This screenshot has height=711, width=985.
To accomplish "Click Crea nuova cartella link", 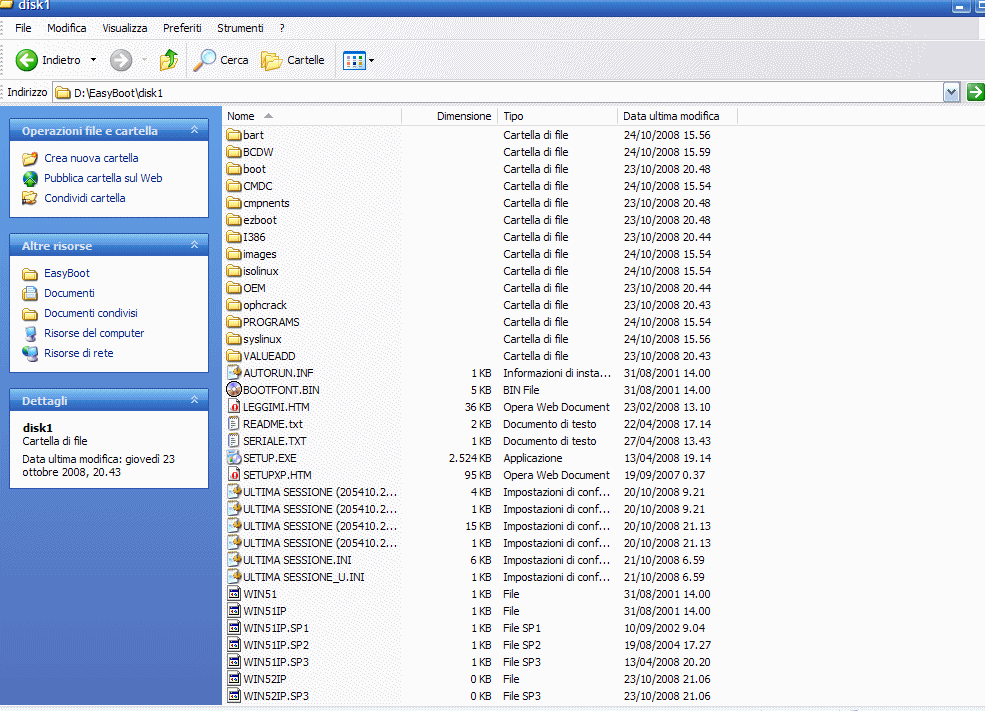I will tap(91, 158).
